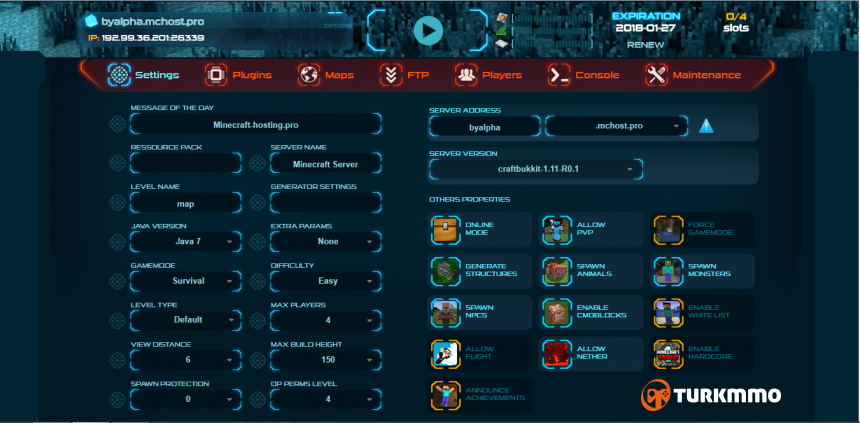The image size is (860, 423).
Task: Click the help circle beside Level Name
Action: point(117,203)
